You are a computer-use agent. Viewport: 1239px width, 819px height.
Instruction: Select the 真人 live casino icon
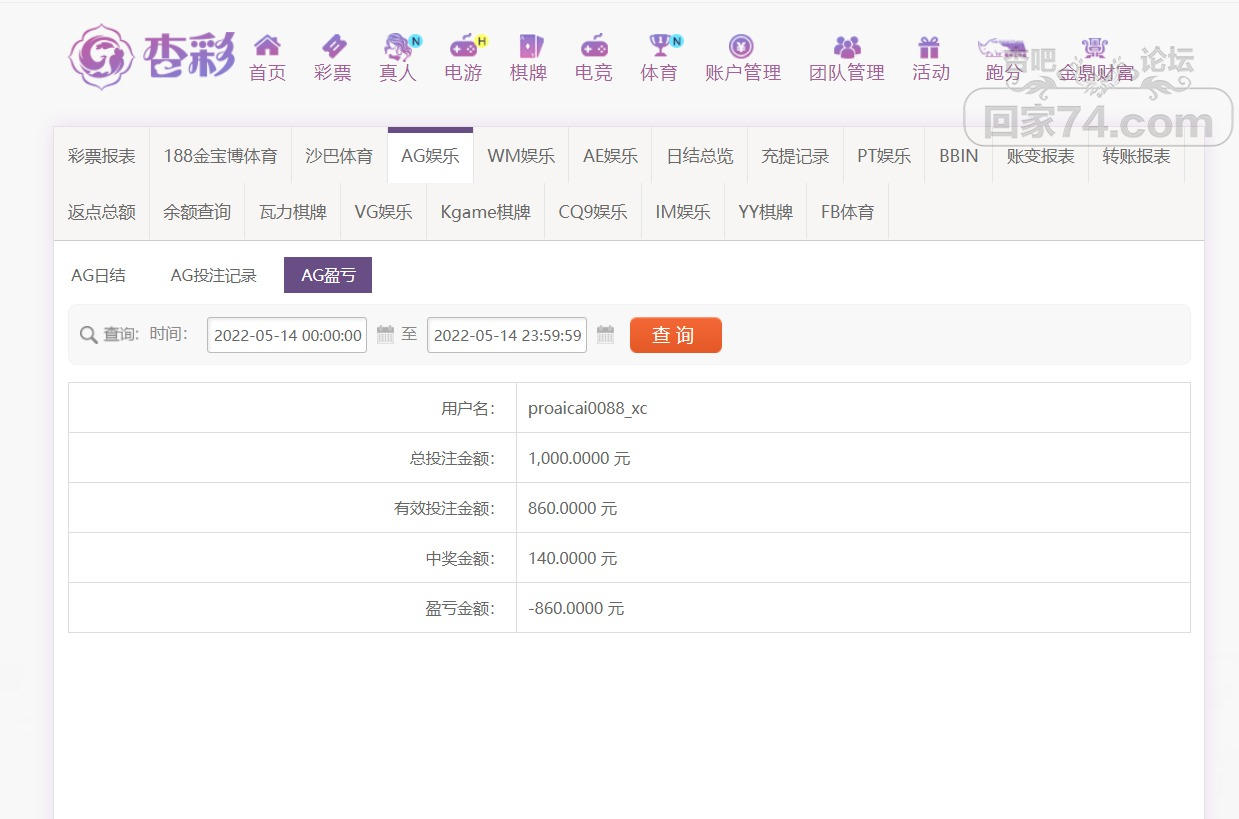pos(398,47)
